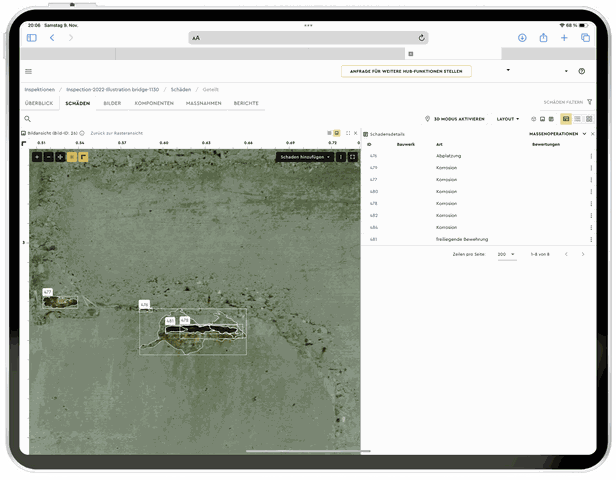Screen dimensions: 616x480
Task: Change rows per page dropdown 200
Action: tap(506, 254)
